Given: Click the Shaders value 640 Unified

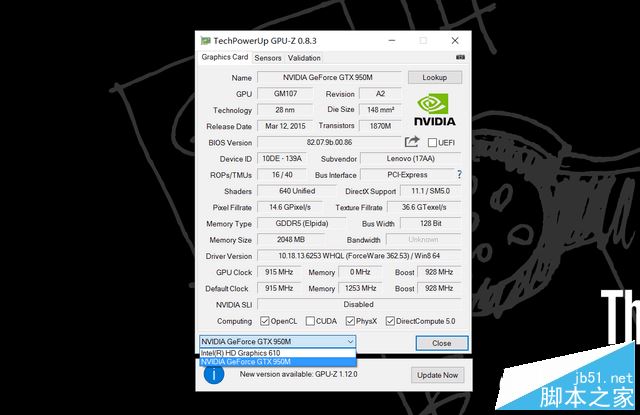Looking at the screenshot, I should (x=297, y=191).
